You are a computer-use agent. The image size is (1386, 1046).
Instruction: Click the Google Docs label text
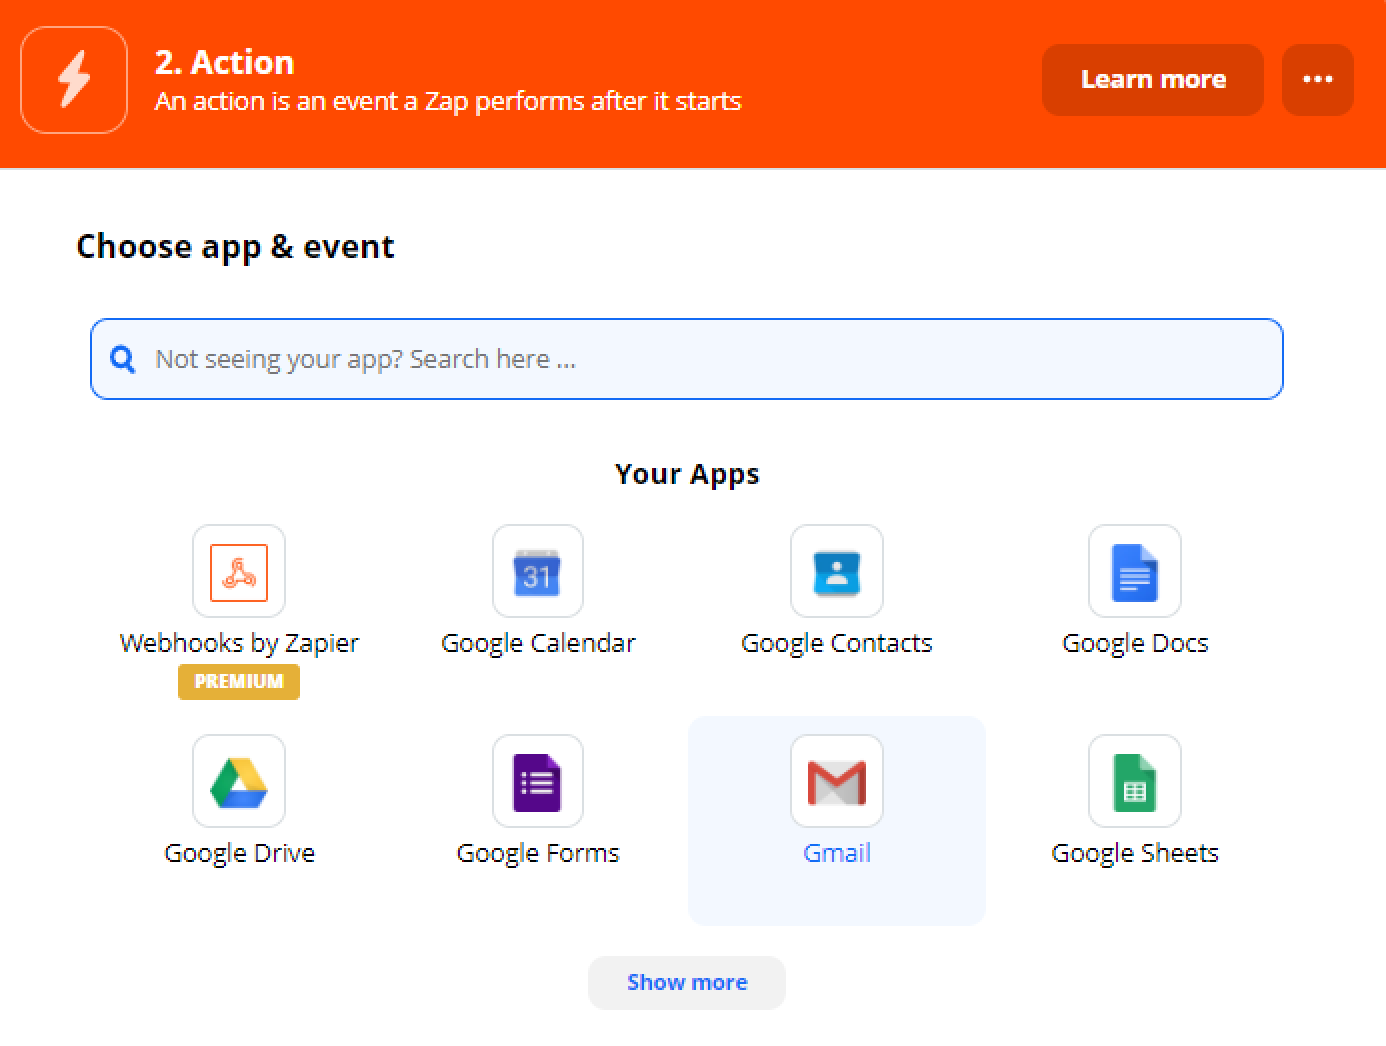(x=1135, y=643)
